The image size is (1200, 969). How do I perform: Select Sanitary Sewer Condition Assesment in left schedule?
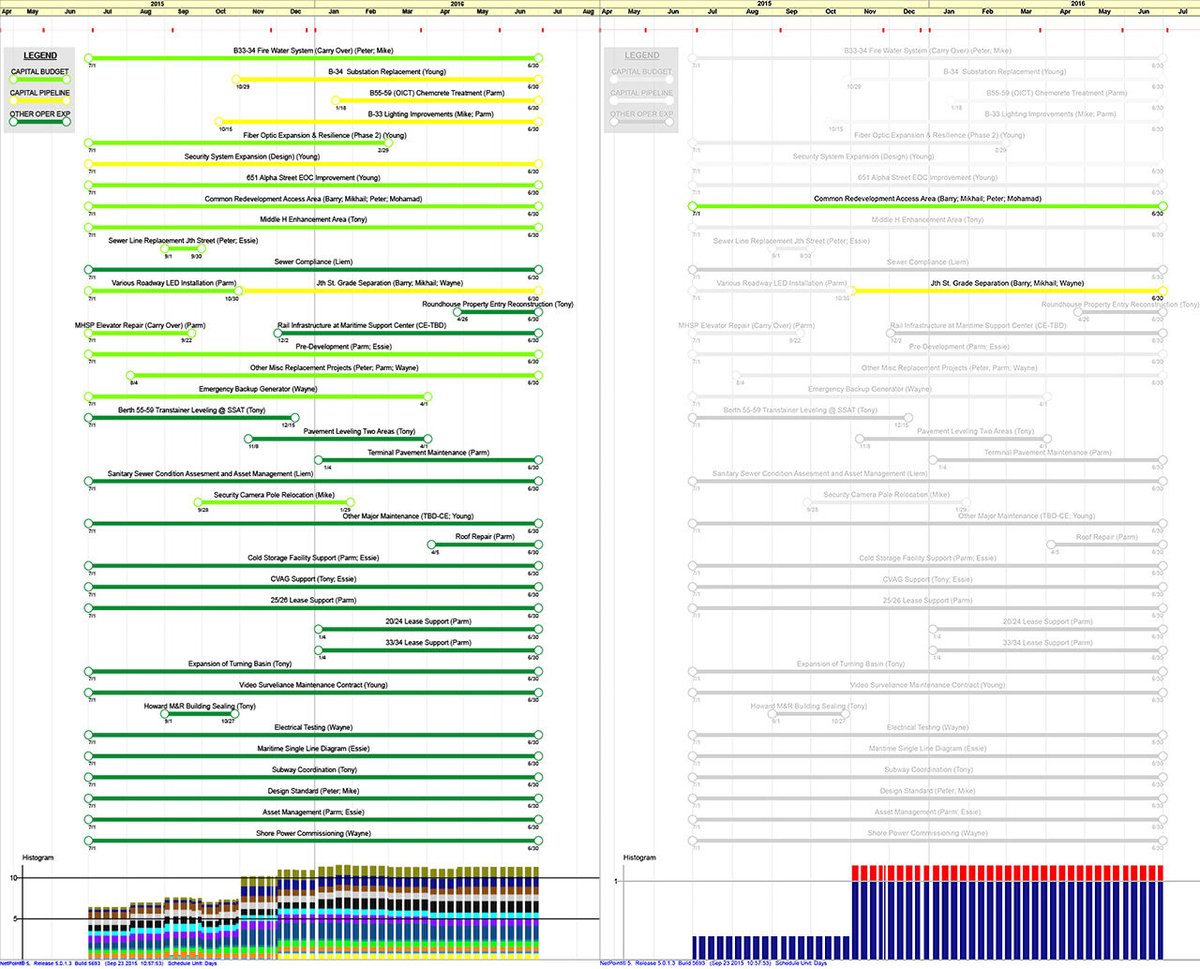click(x=313, y=481)
